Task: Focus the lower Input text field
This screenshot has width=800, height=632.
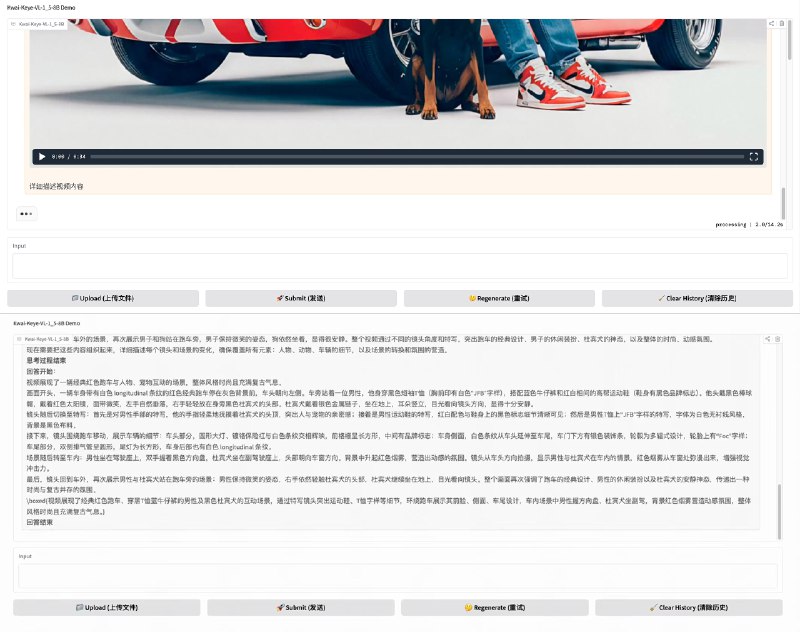Action: [x=398, y=576]
